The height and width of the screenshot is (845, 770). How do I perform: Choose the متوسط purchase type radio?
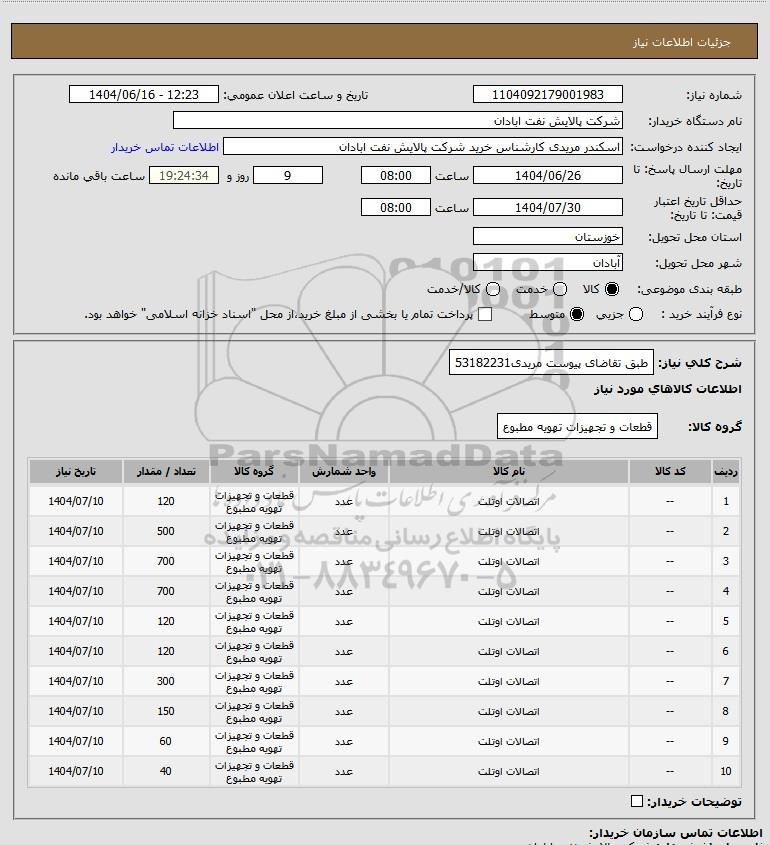[x=577, y=314]
